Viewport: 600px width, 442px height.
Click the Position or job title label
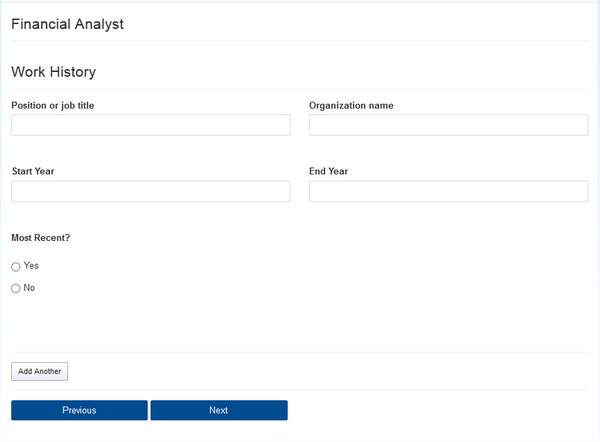[53, 105]
